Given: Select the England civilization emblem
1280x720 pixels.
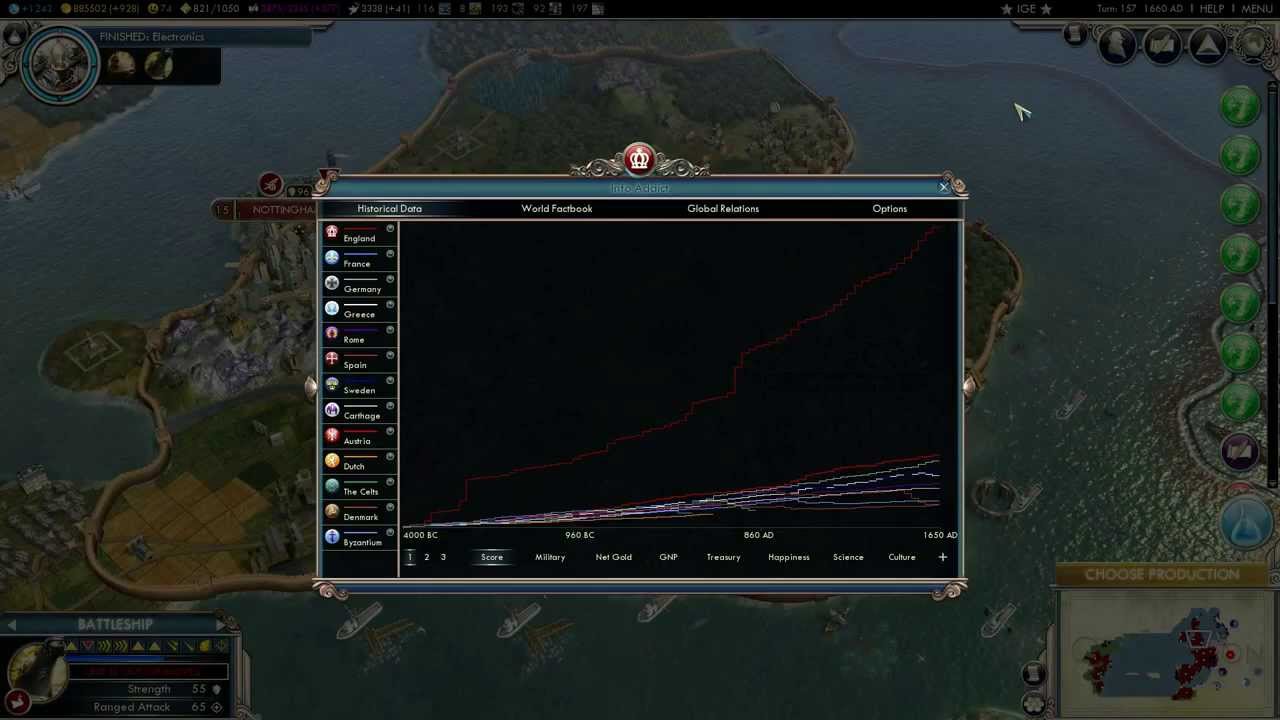Looking at the screenshot, I should pyautogui.click(x=332, y=232).
